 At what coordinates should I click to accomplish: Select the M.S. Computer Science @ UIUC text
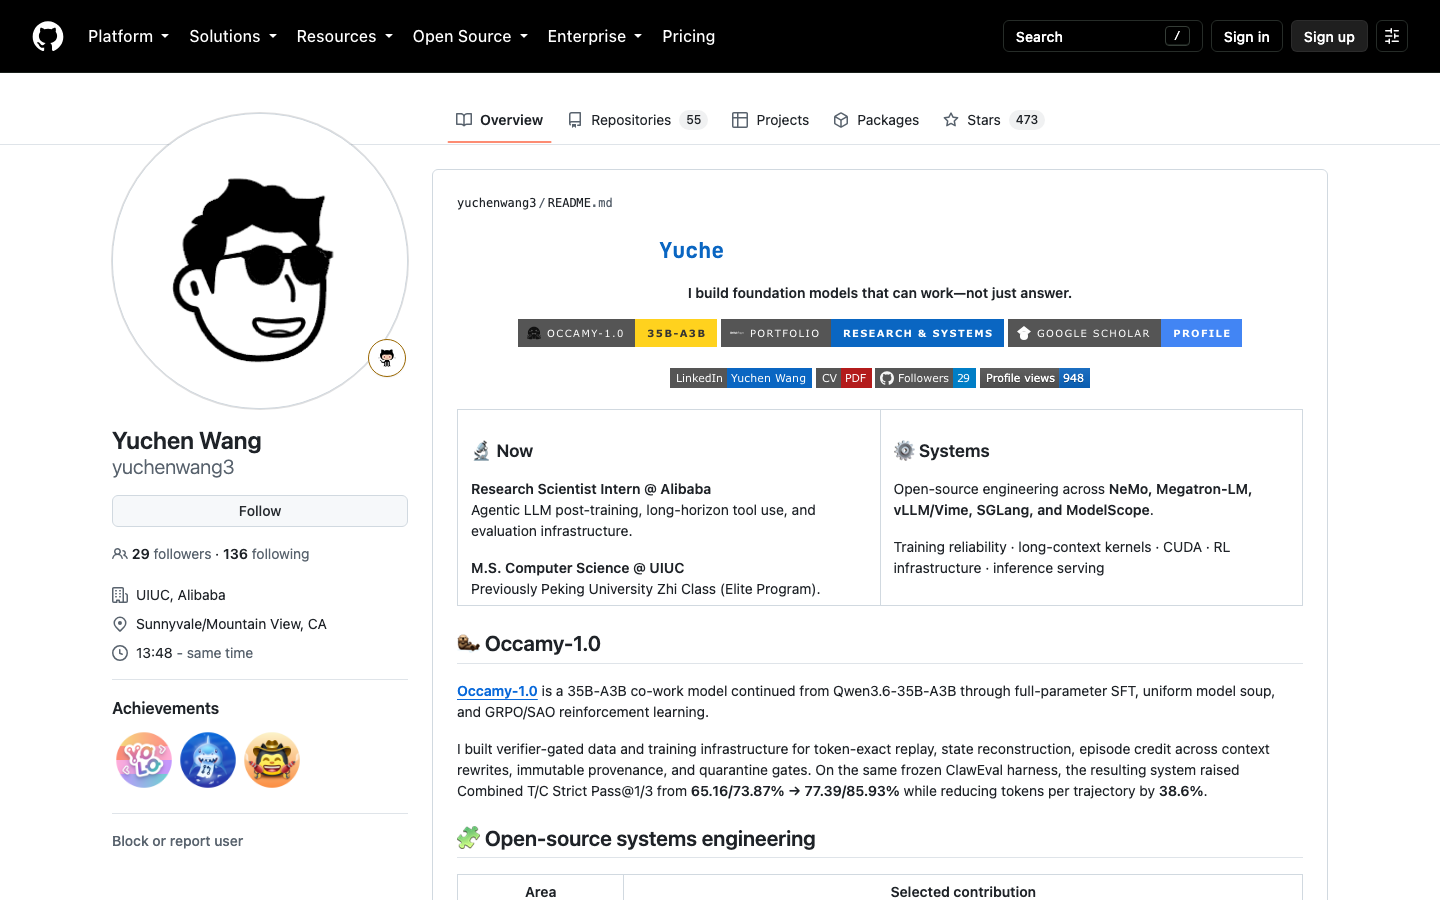(x=578, y=568)
